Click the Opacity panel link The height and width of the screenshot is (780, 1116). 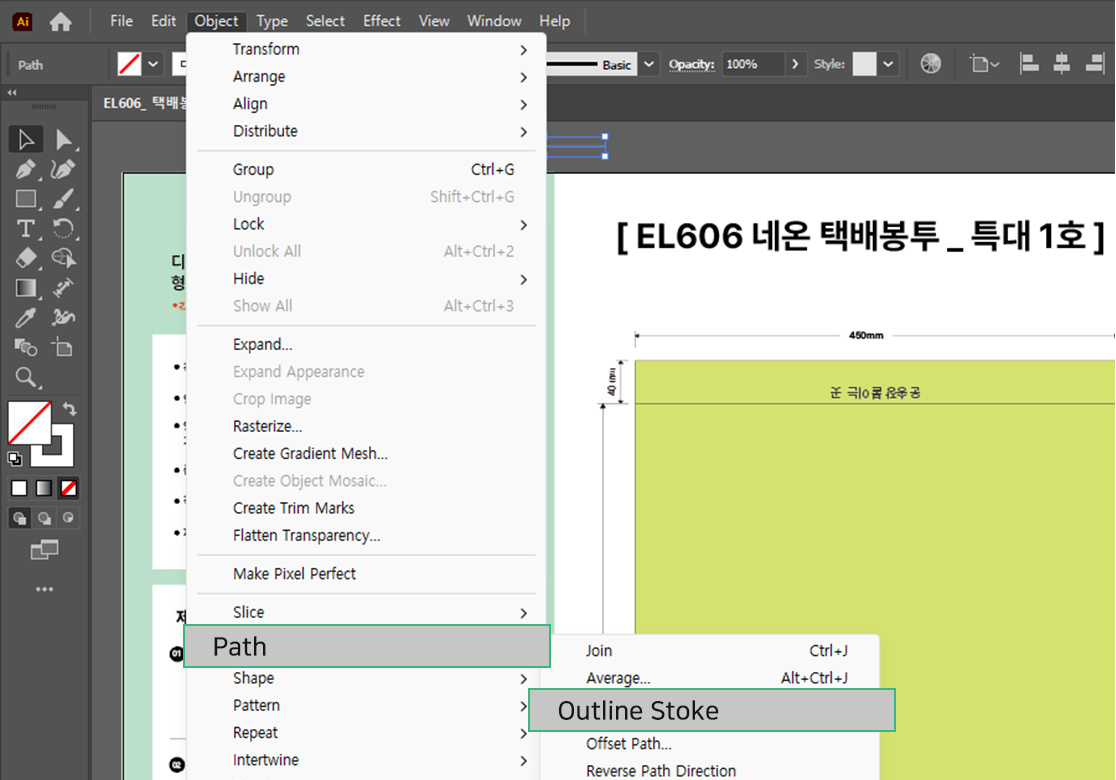click(691, 64)
